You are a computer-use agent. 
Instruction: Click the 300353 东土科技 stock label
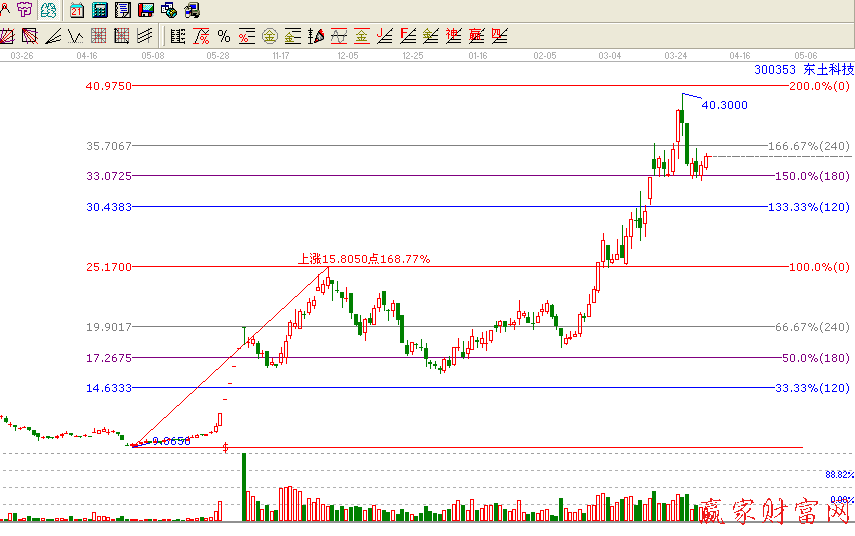click(804, 70)
